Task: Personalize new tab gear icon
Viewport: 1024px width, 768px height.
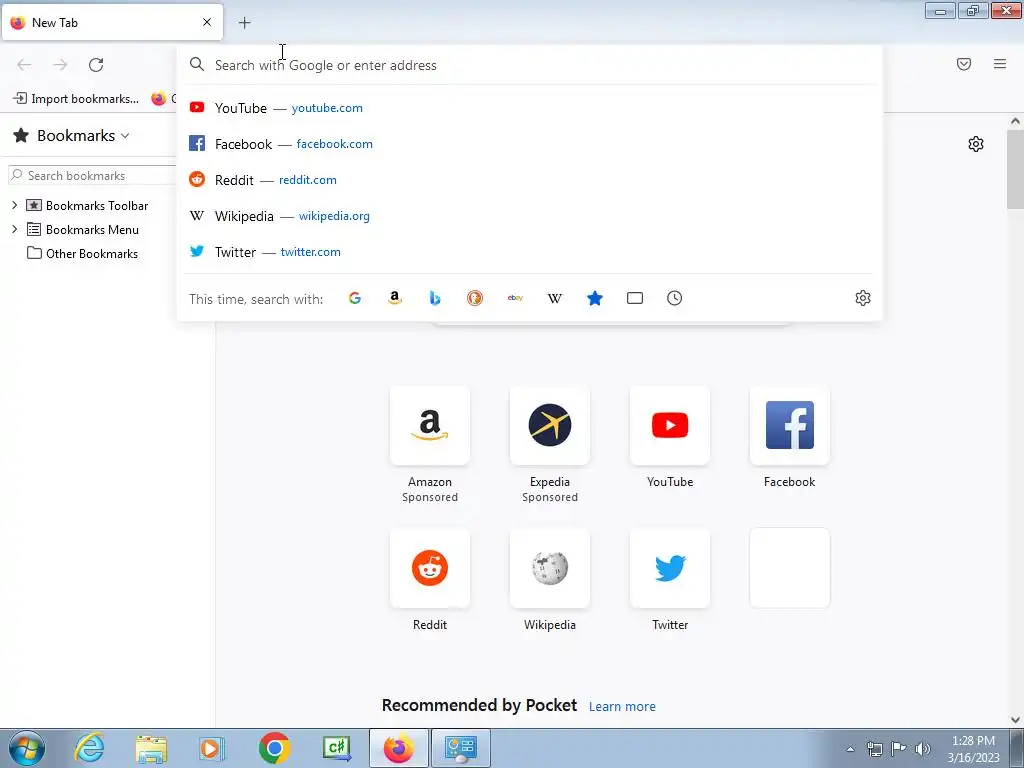Action: [976, 144]
